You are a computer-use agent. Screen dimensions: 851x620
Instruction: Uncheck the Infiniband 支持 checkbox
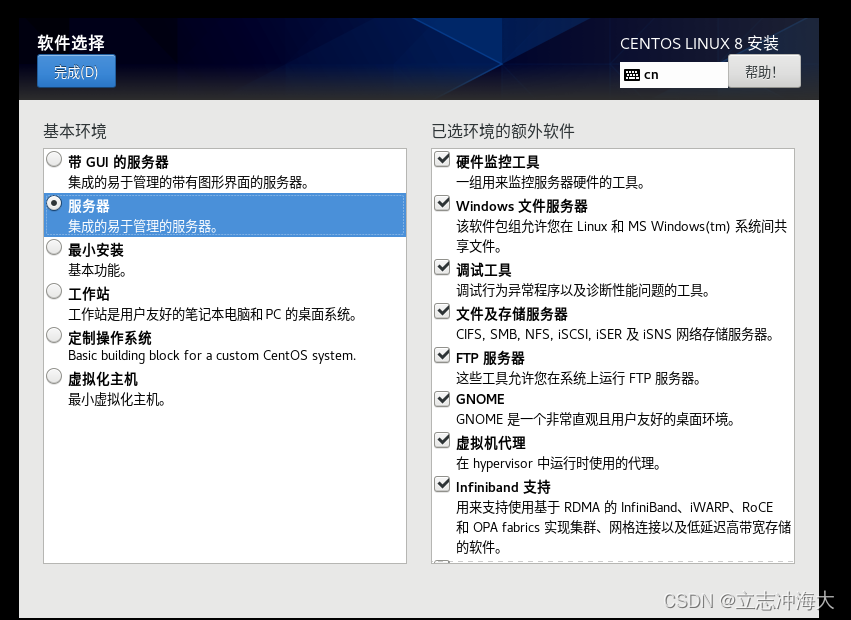pyautogui.click(x=442, y=484)
